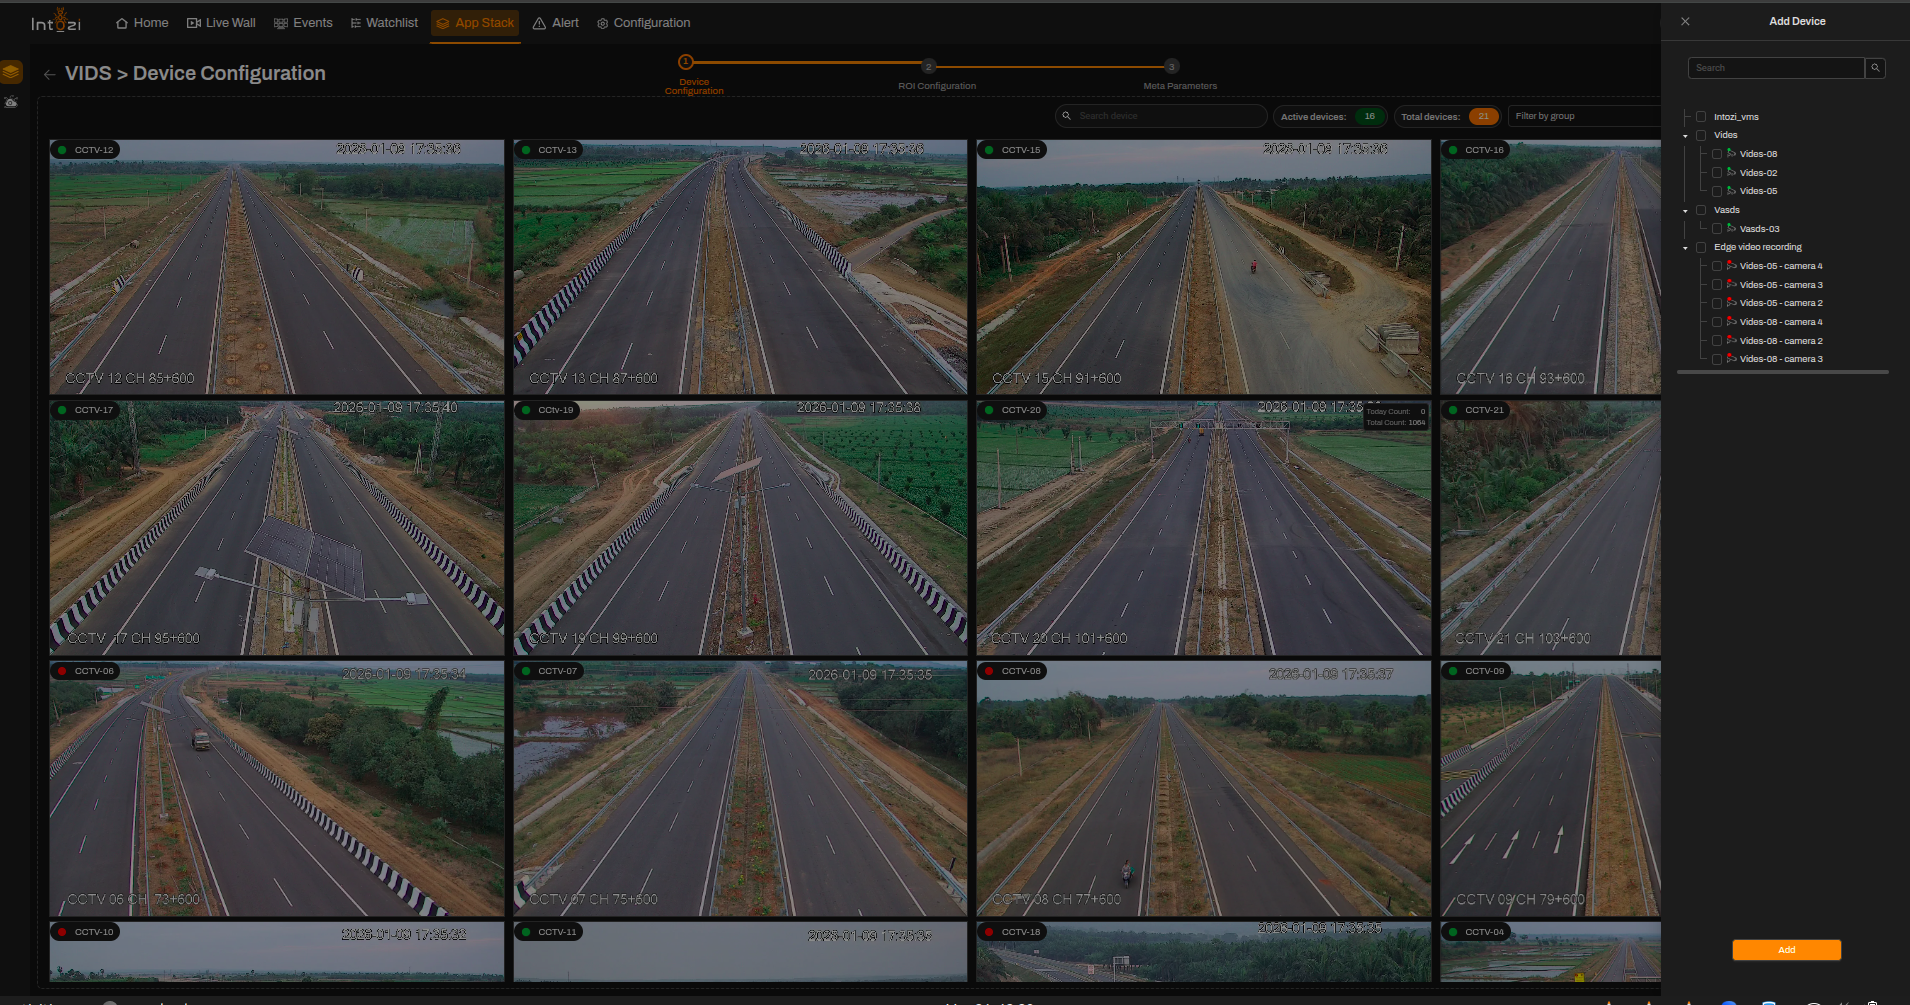The width and height of the screenshot is (1910, 1005).
Task: Click Total devices count badge
Action: pyautogui.click(x=1483, y=116)
